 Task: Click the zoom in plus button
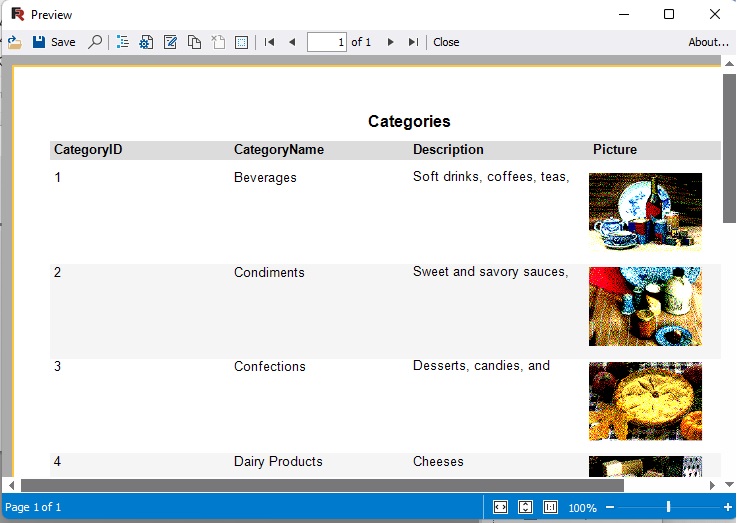(728, 507)
